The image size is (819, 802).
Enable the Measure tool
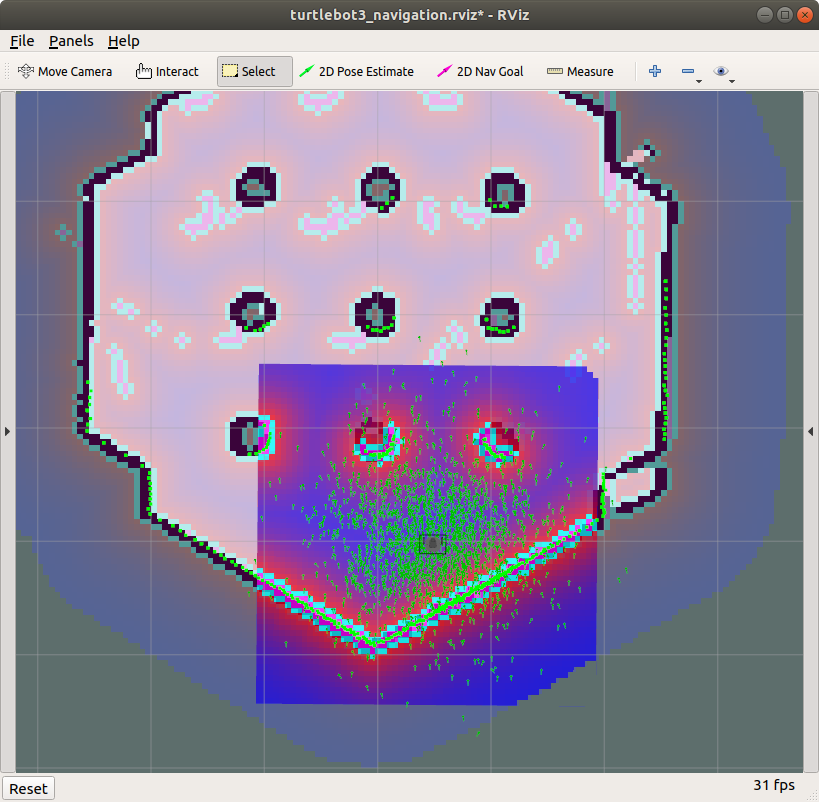(x=580, y=71)
